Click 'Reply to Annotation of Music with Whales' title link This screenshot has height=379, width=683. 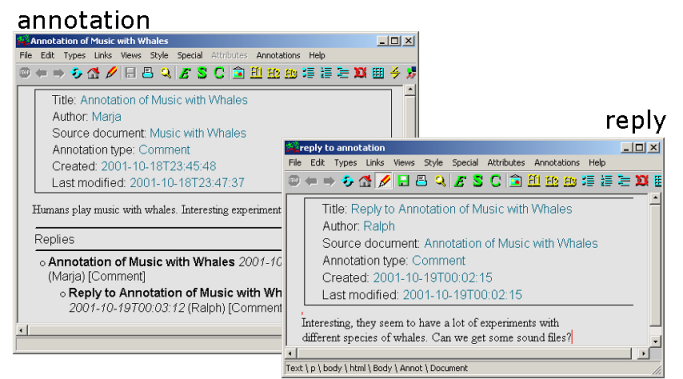pos(462,209)
